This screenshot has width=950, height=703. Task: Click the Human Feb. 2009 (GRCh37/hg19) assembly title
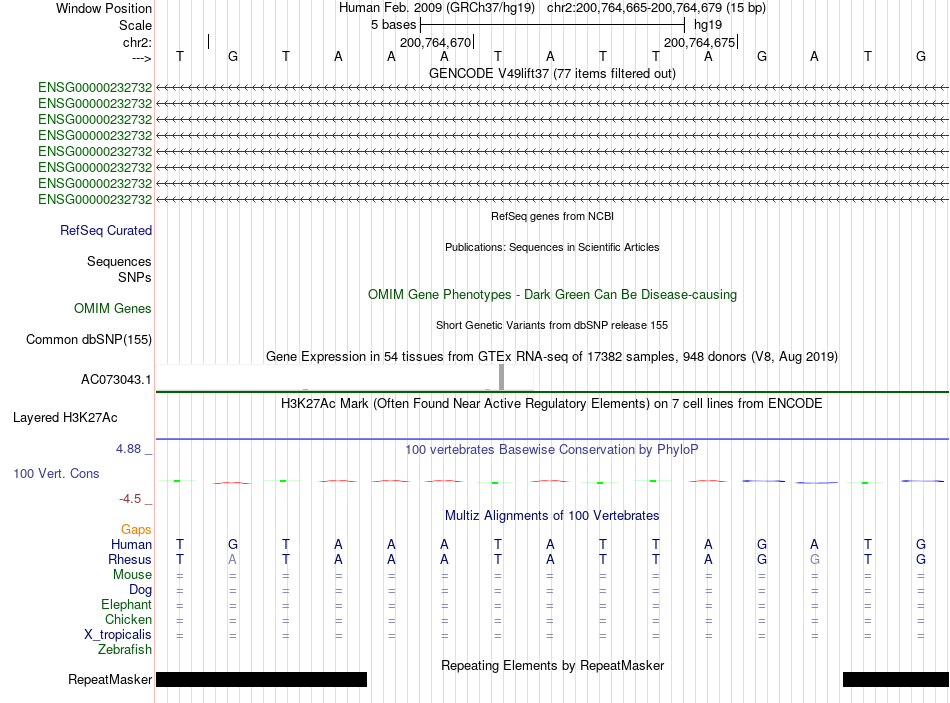pos(437,8)
